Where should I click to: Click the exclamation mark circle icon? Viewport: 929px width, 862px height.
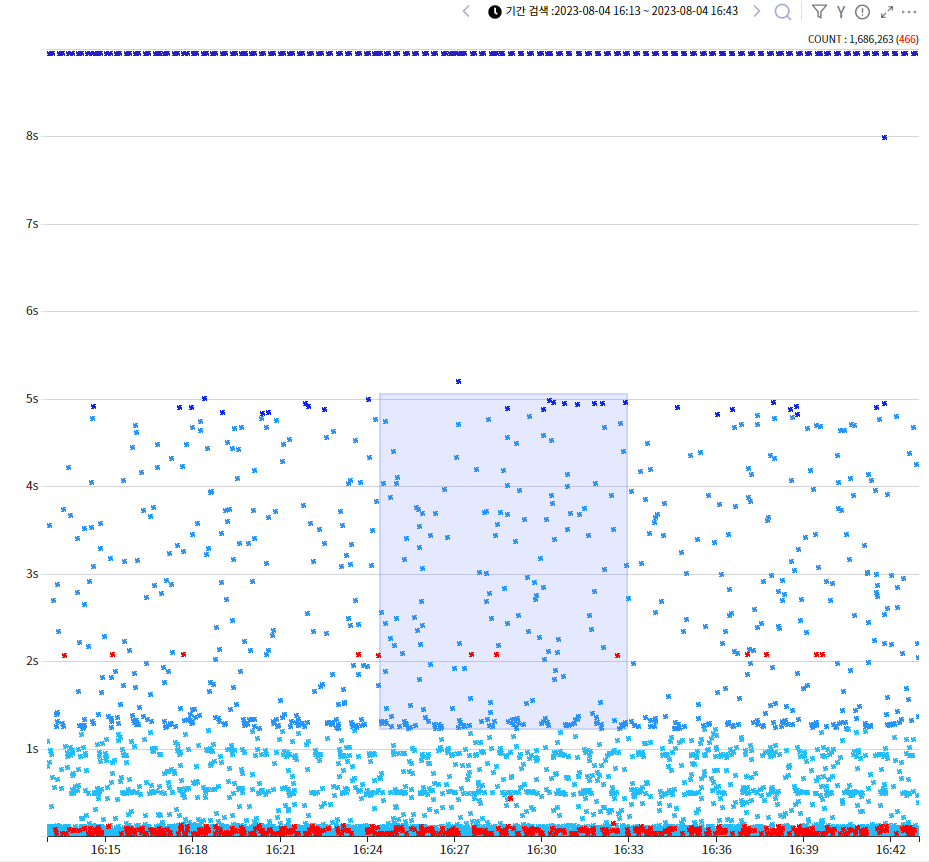[862, 12]
